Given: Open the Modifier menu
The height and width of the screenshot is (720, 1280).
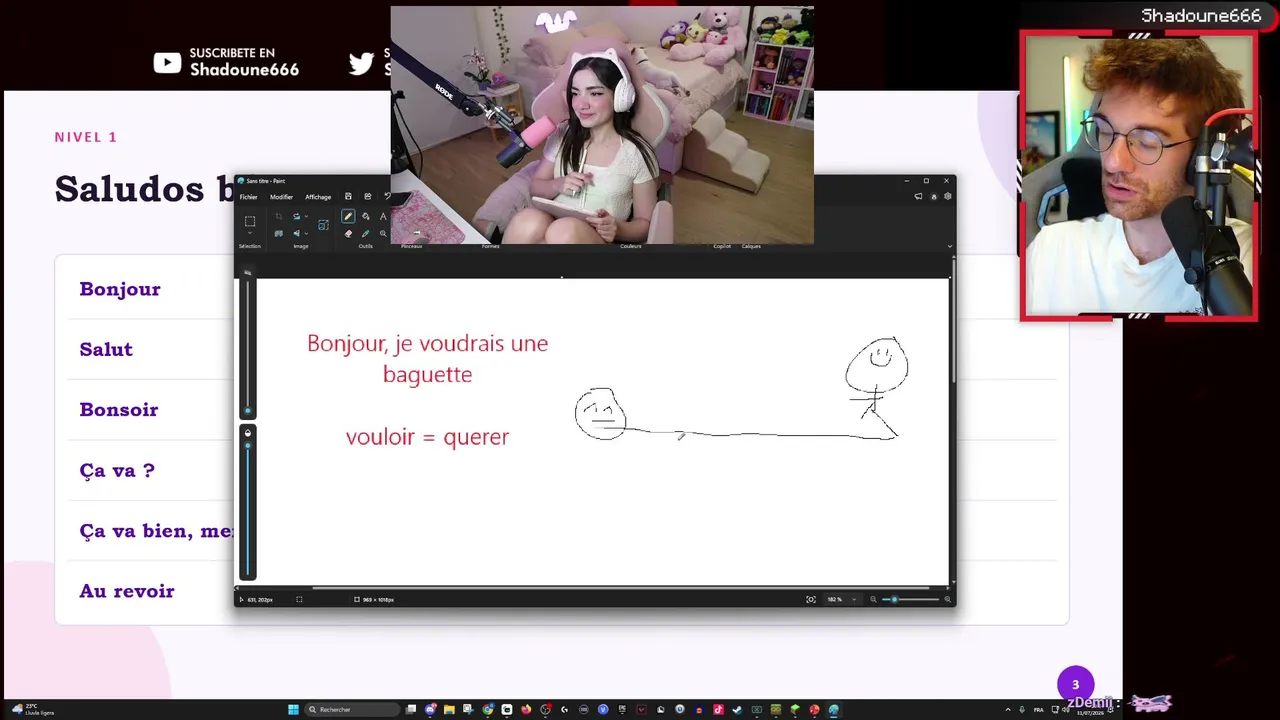Looking at the screenshot, I should point(281,197).
